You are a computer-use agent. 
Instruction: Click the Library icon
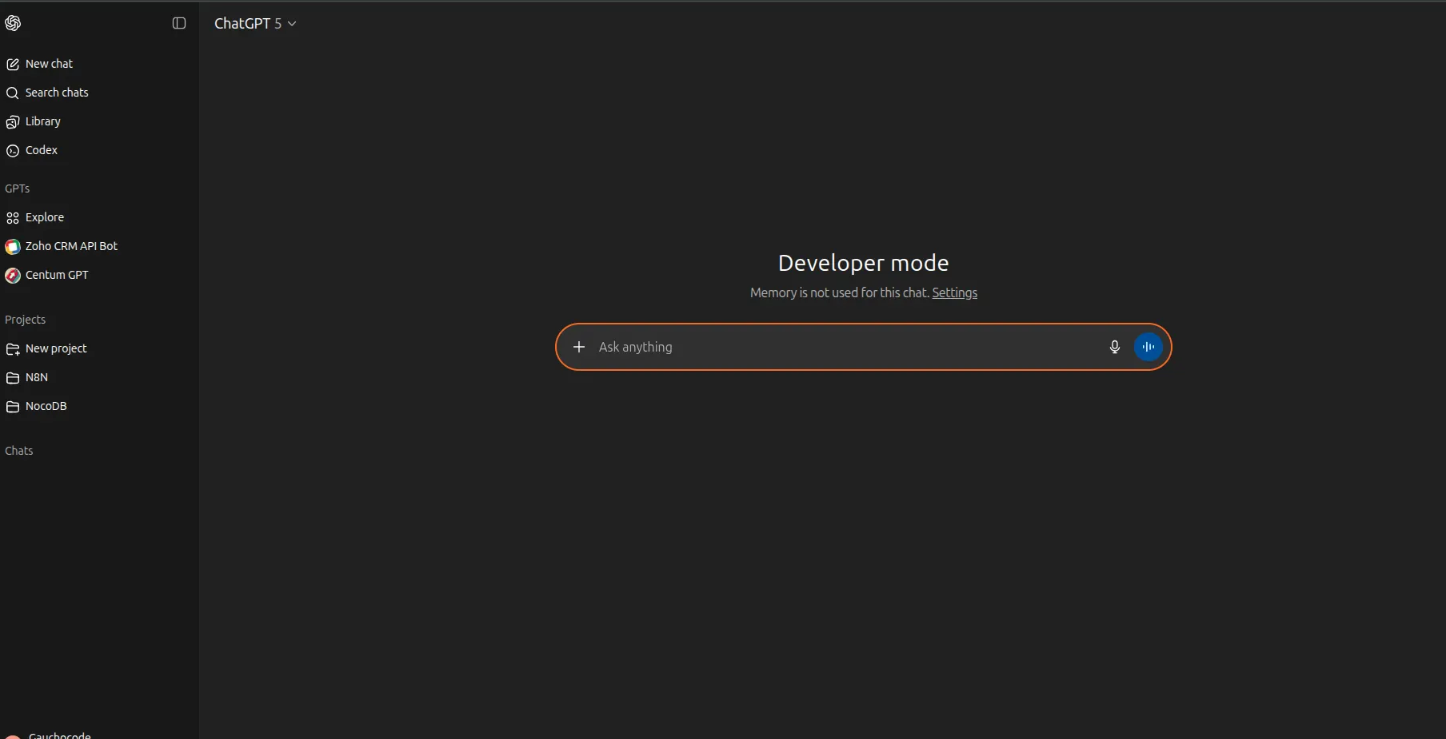coord(13,122)
